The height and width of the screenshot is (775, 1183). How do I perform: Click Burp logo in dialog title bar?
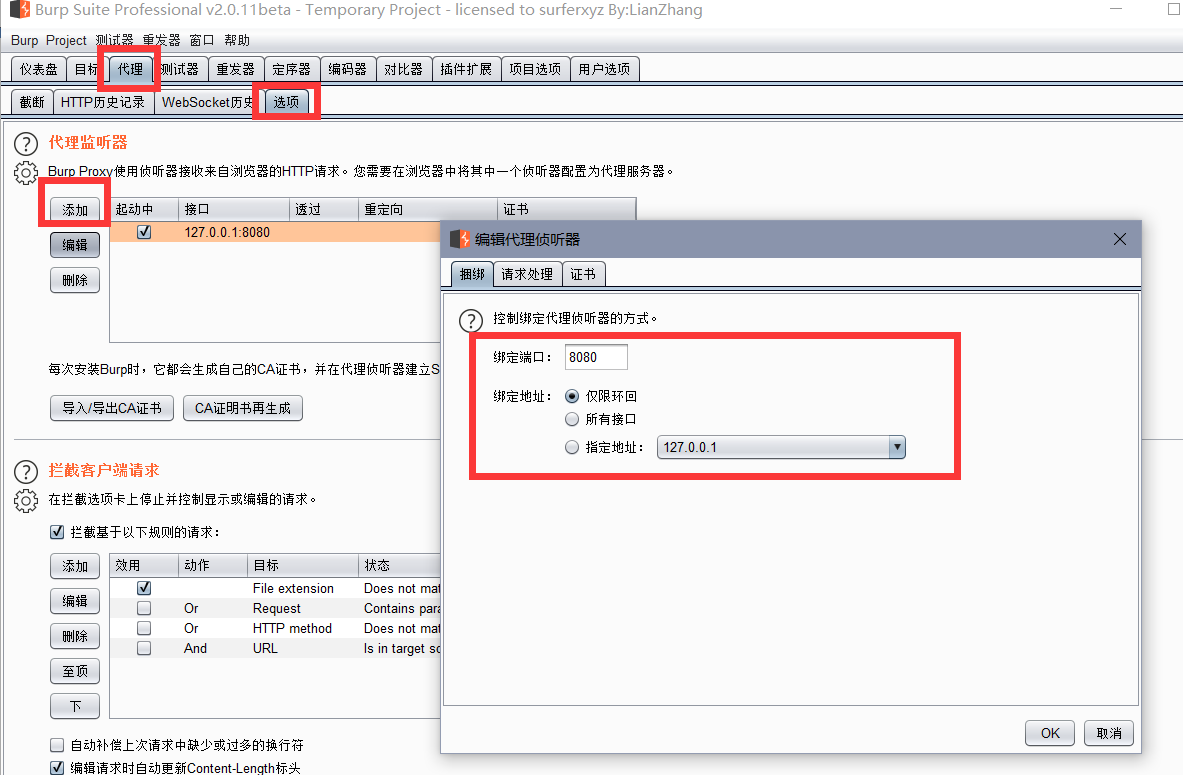460,240
